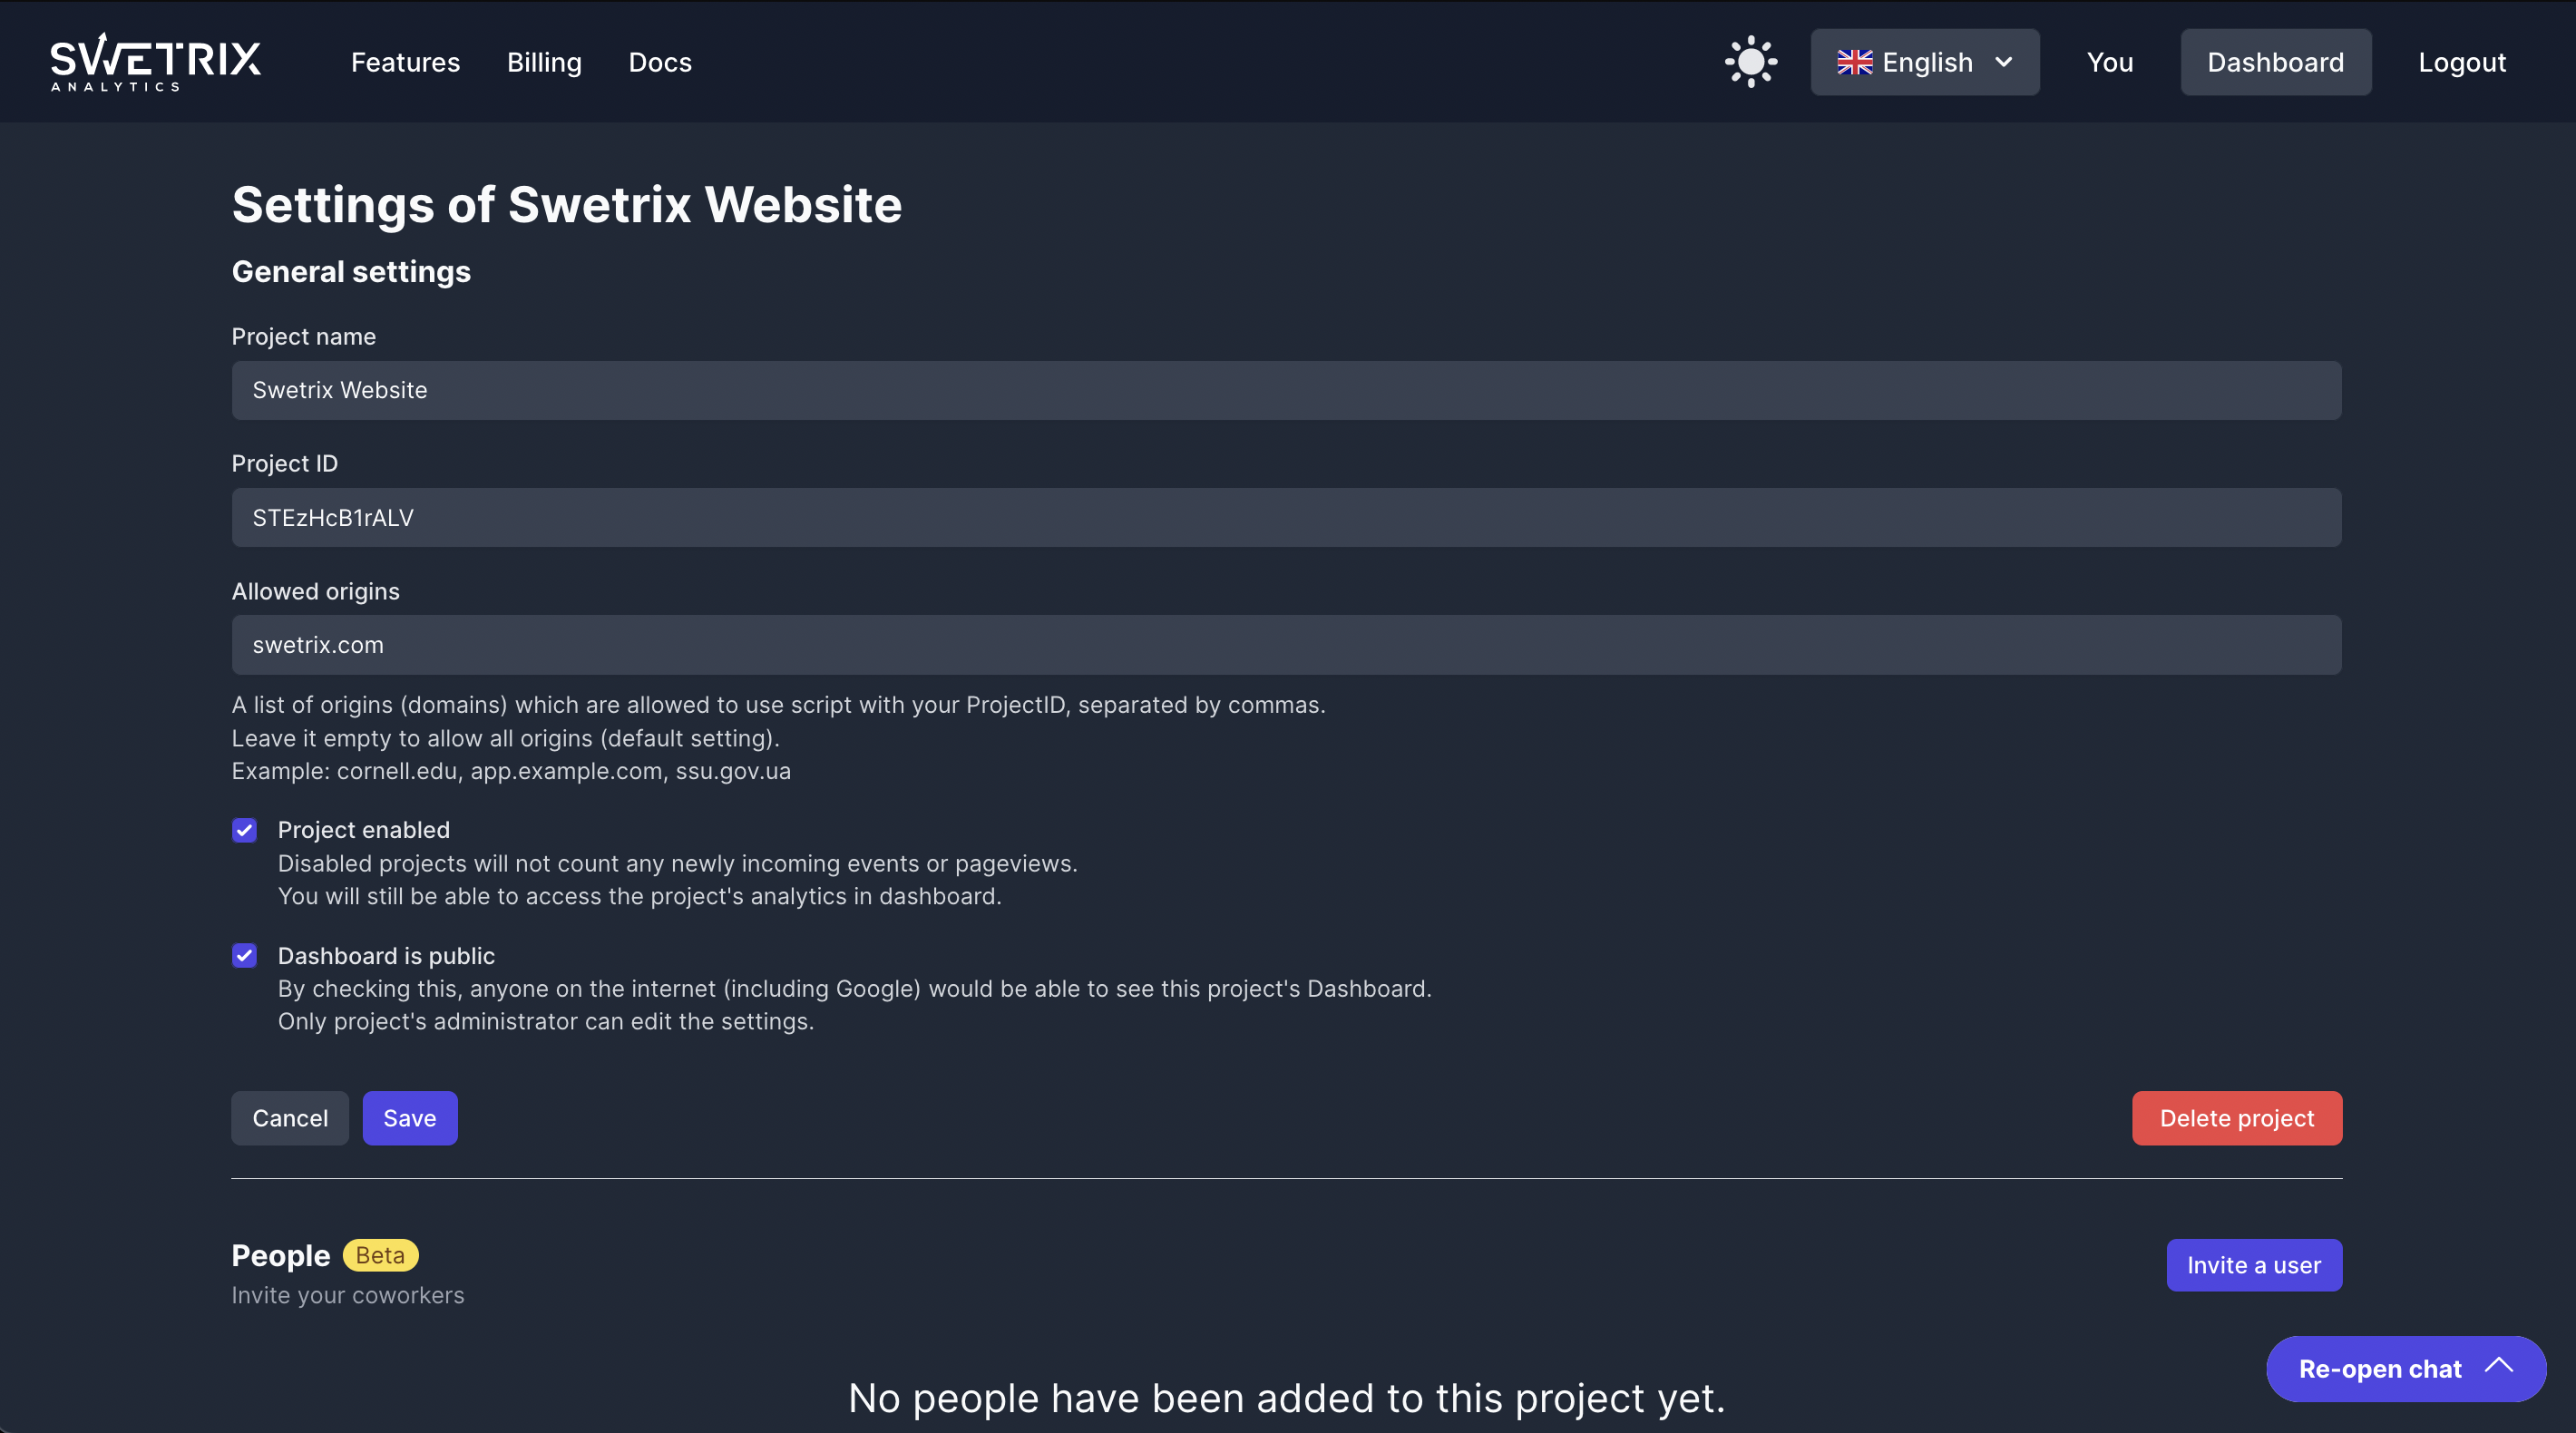Screen dimensions: 2576x1433
Task: Click Logout
Action: 2462,62
